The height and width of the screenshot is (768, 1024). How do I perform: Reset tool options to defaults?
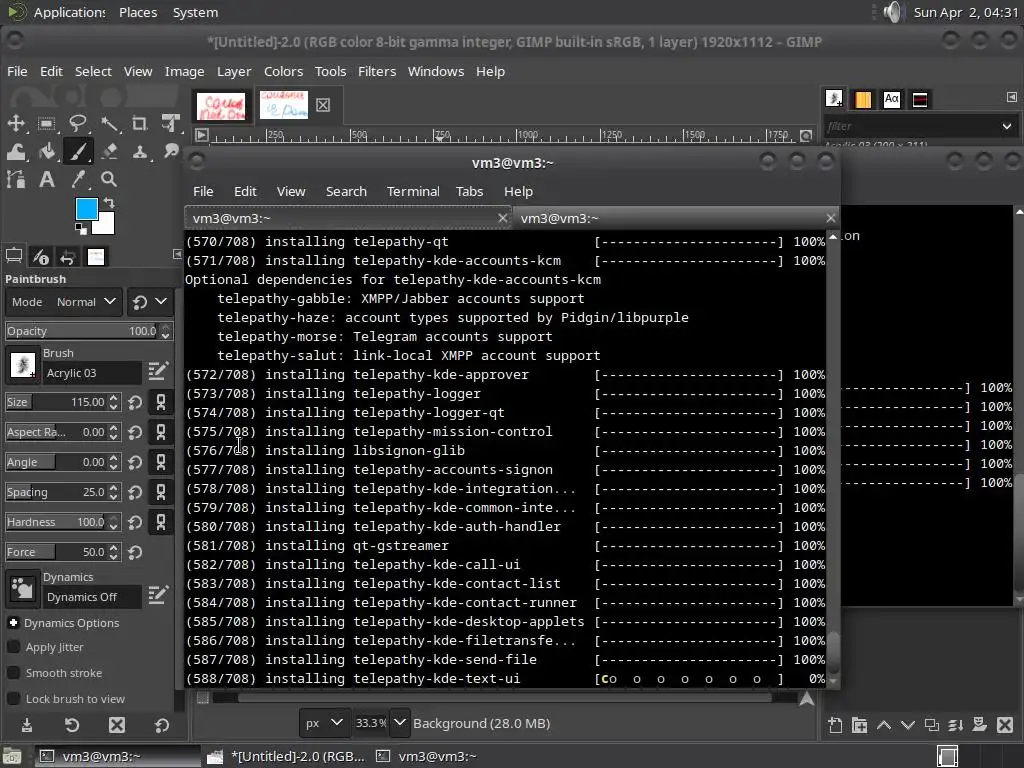[161, 725]
